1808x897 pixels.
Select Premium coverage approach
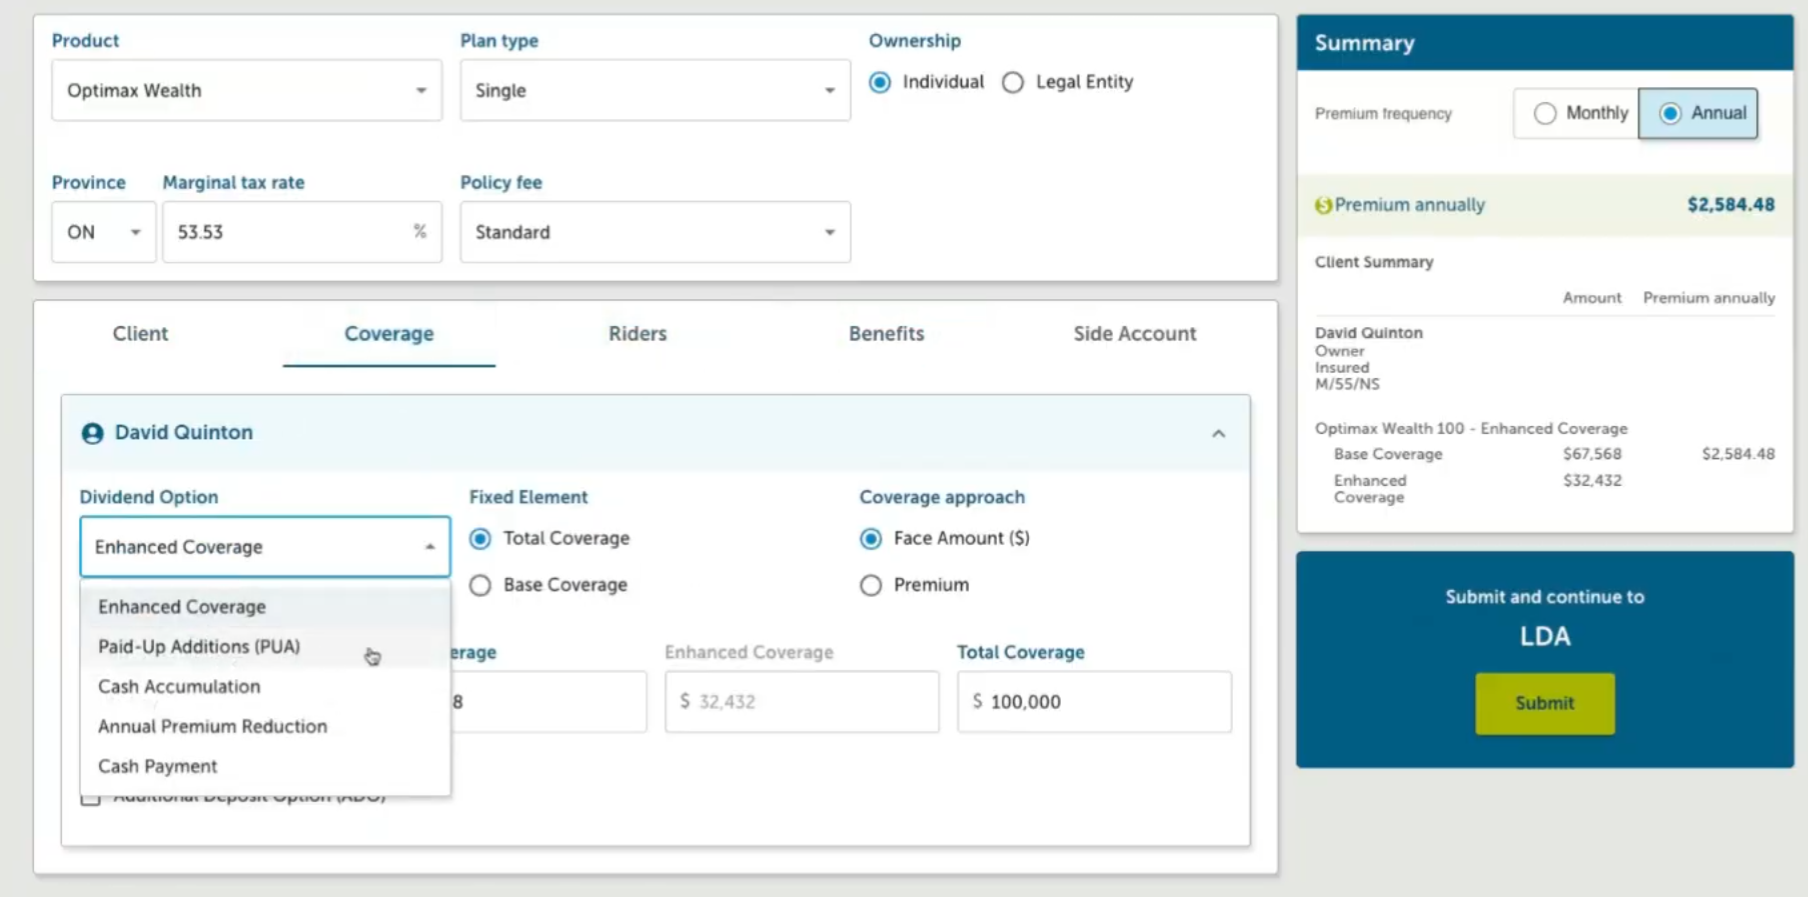coord(871,585)
